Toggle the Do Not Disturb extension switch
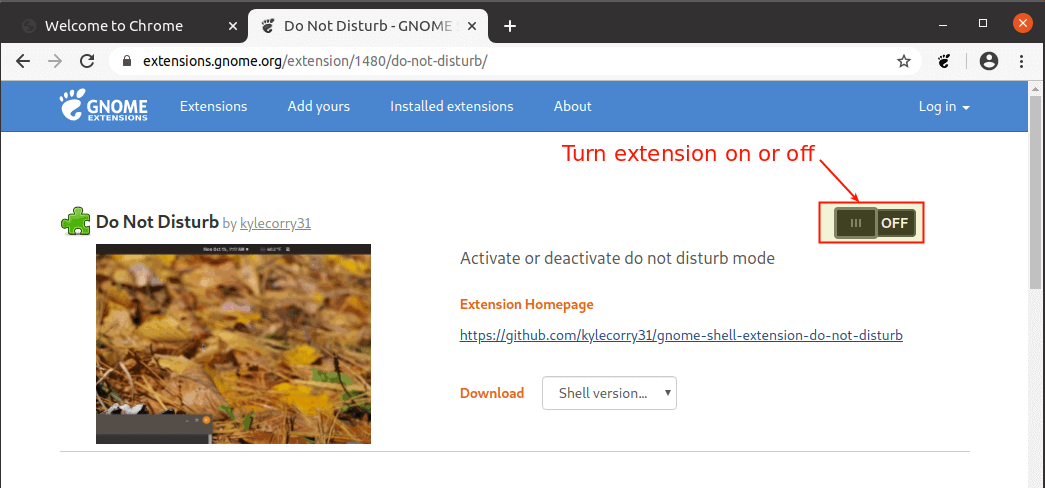 coord(876,223)
